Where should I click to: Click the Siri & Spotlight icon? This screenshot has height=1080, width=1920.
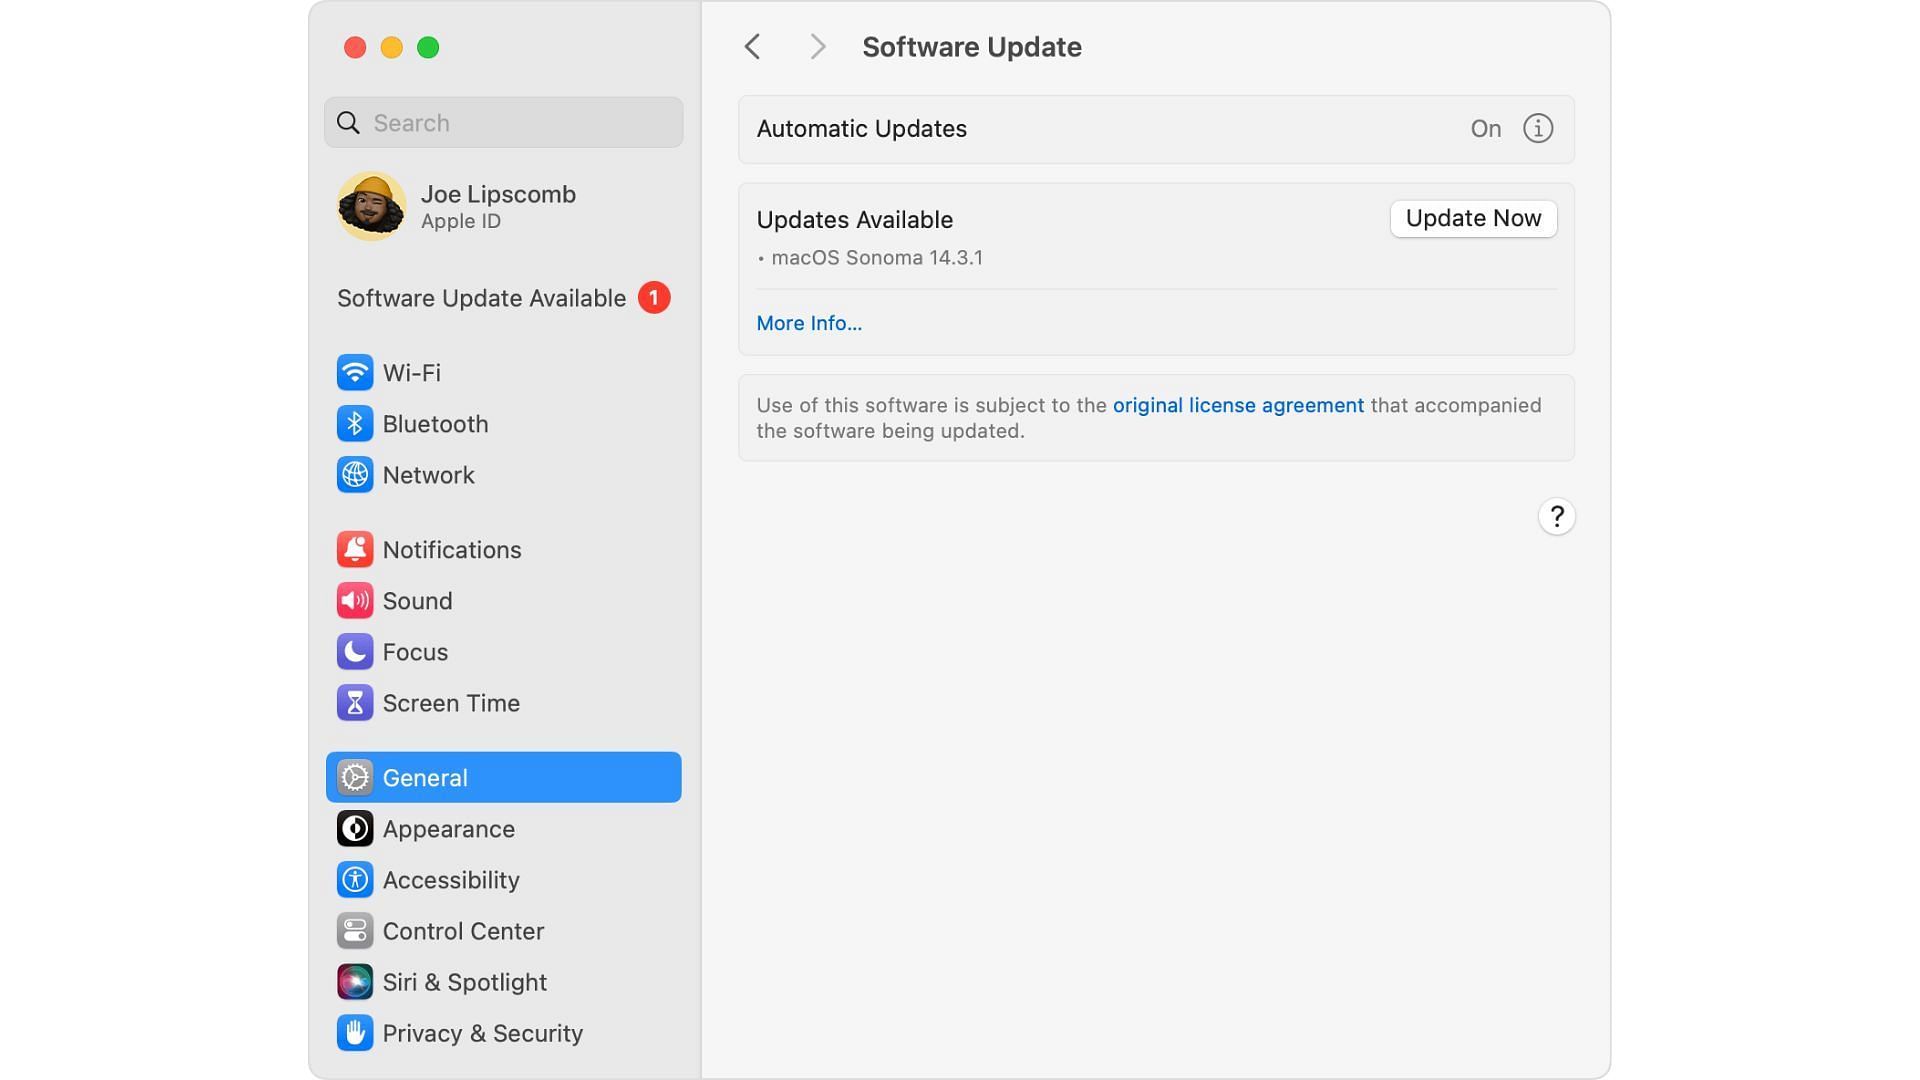[354, 982]
